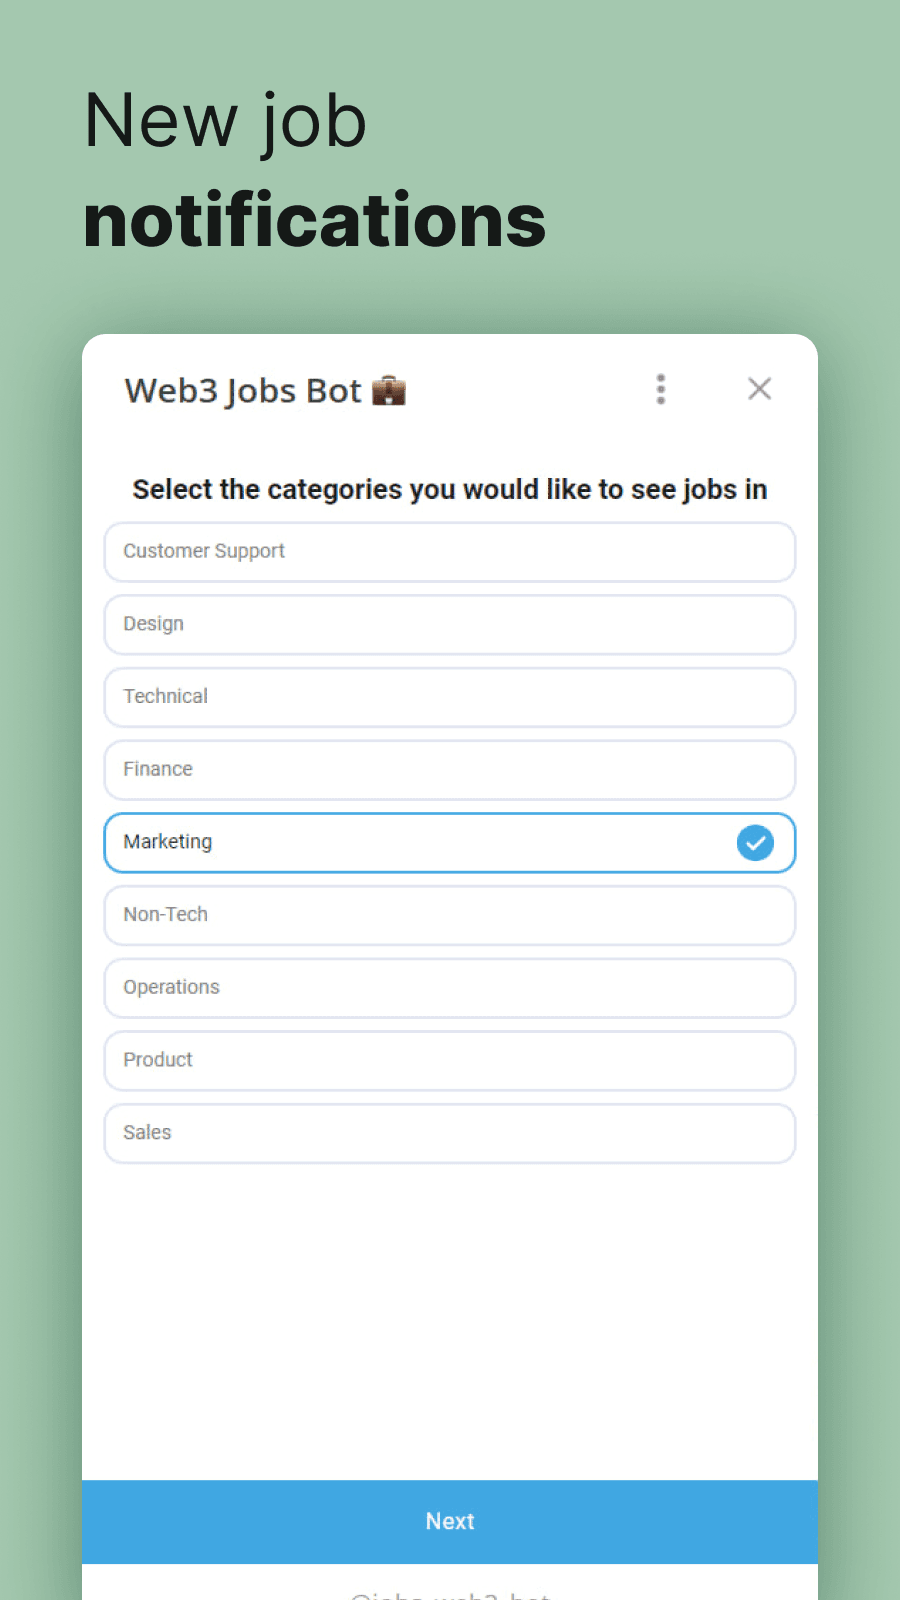Confirm choices with the blue Next bar
The image size is (900, 1600).
click(x=450, y=1521)
